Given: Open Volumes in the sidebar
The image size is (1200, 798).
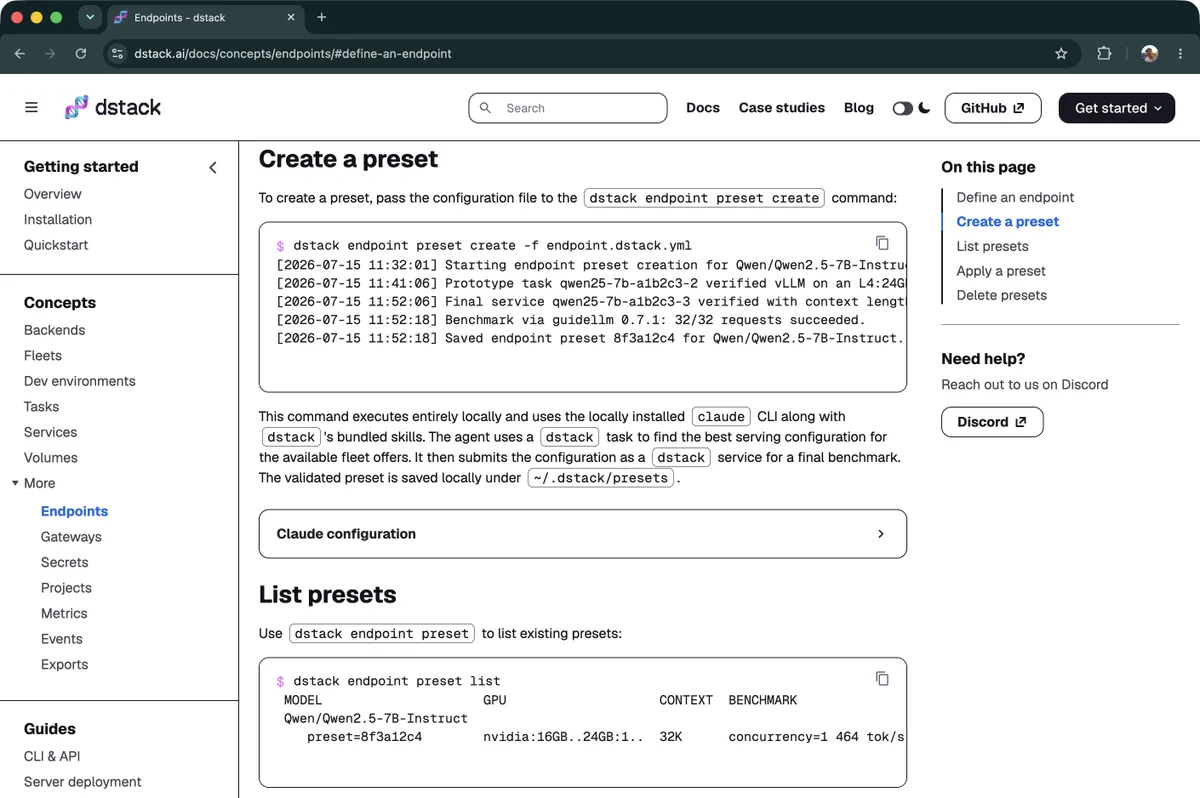Looking at the screenshot, I should (x=51, y=458).
